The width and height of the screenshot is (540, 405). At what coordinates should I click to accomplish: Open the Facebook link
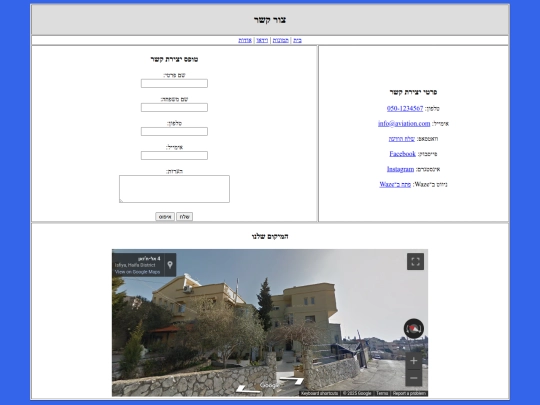pos(403,154)
